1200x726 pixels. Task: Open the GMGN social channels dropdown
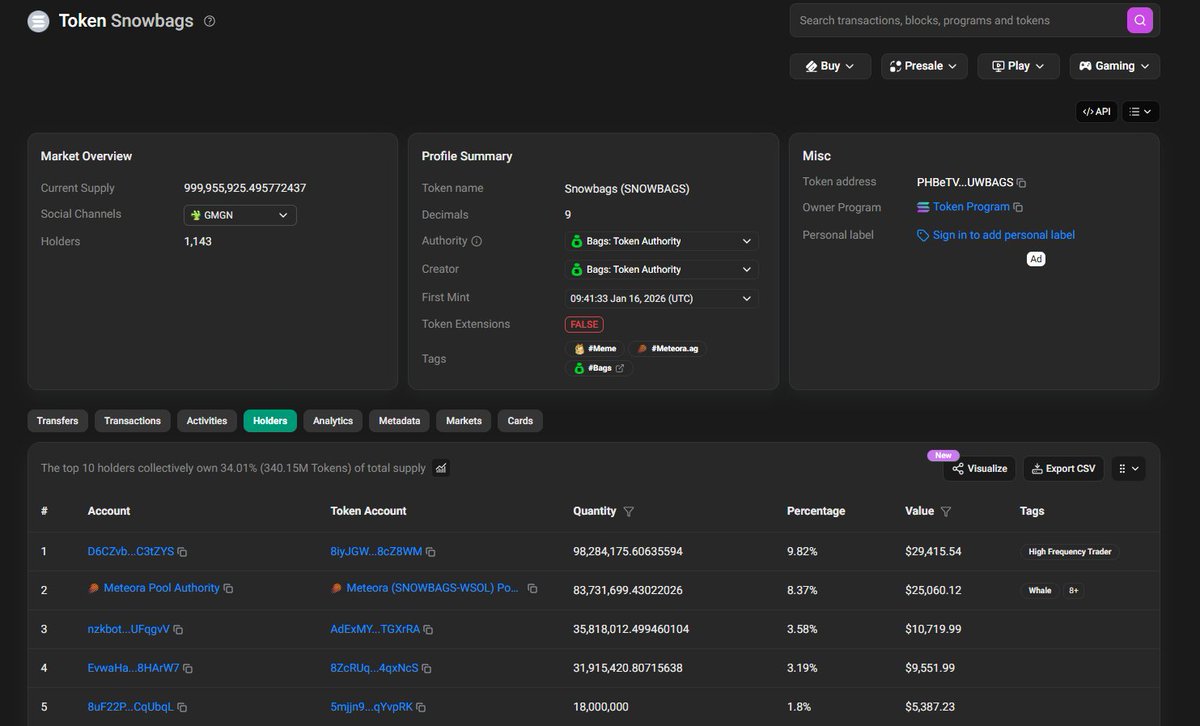(239, 214)
